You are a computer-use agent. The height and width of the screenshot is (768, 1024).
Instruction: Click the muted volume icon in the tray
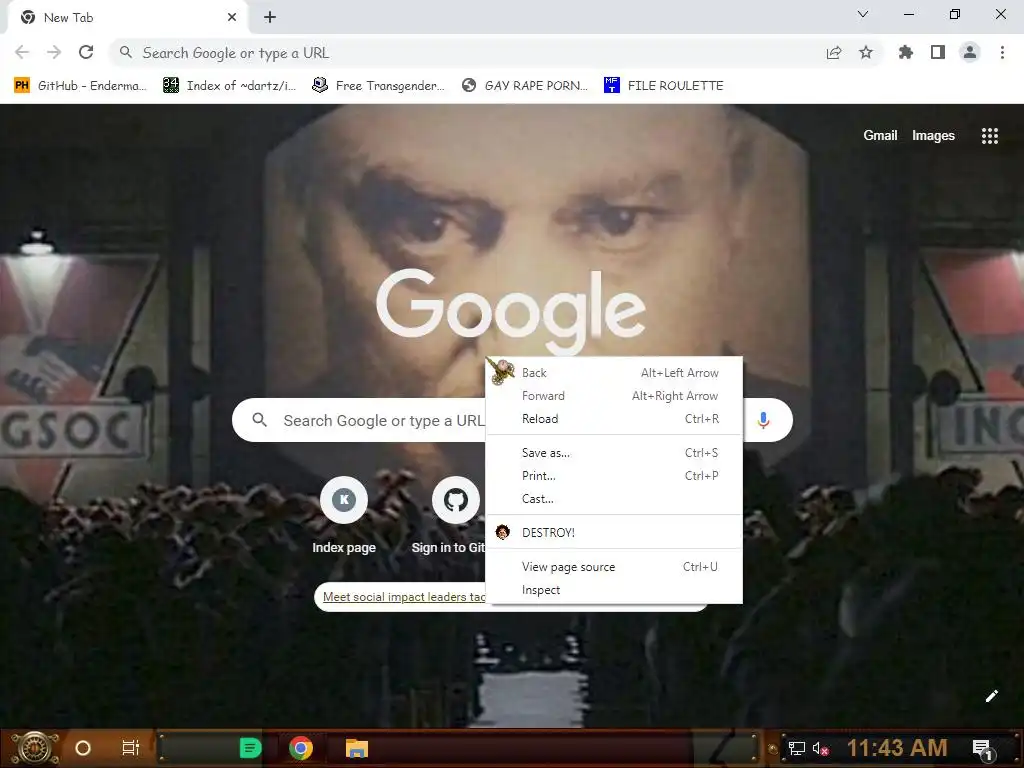pyautogui.click(x=821, y=748)
